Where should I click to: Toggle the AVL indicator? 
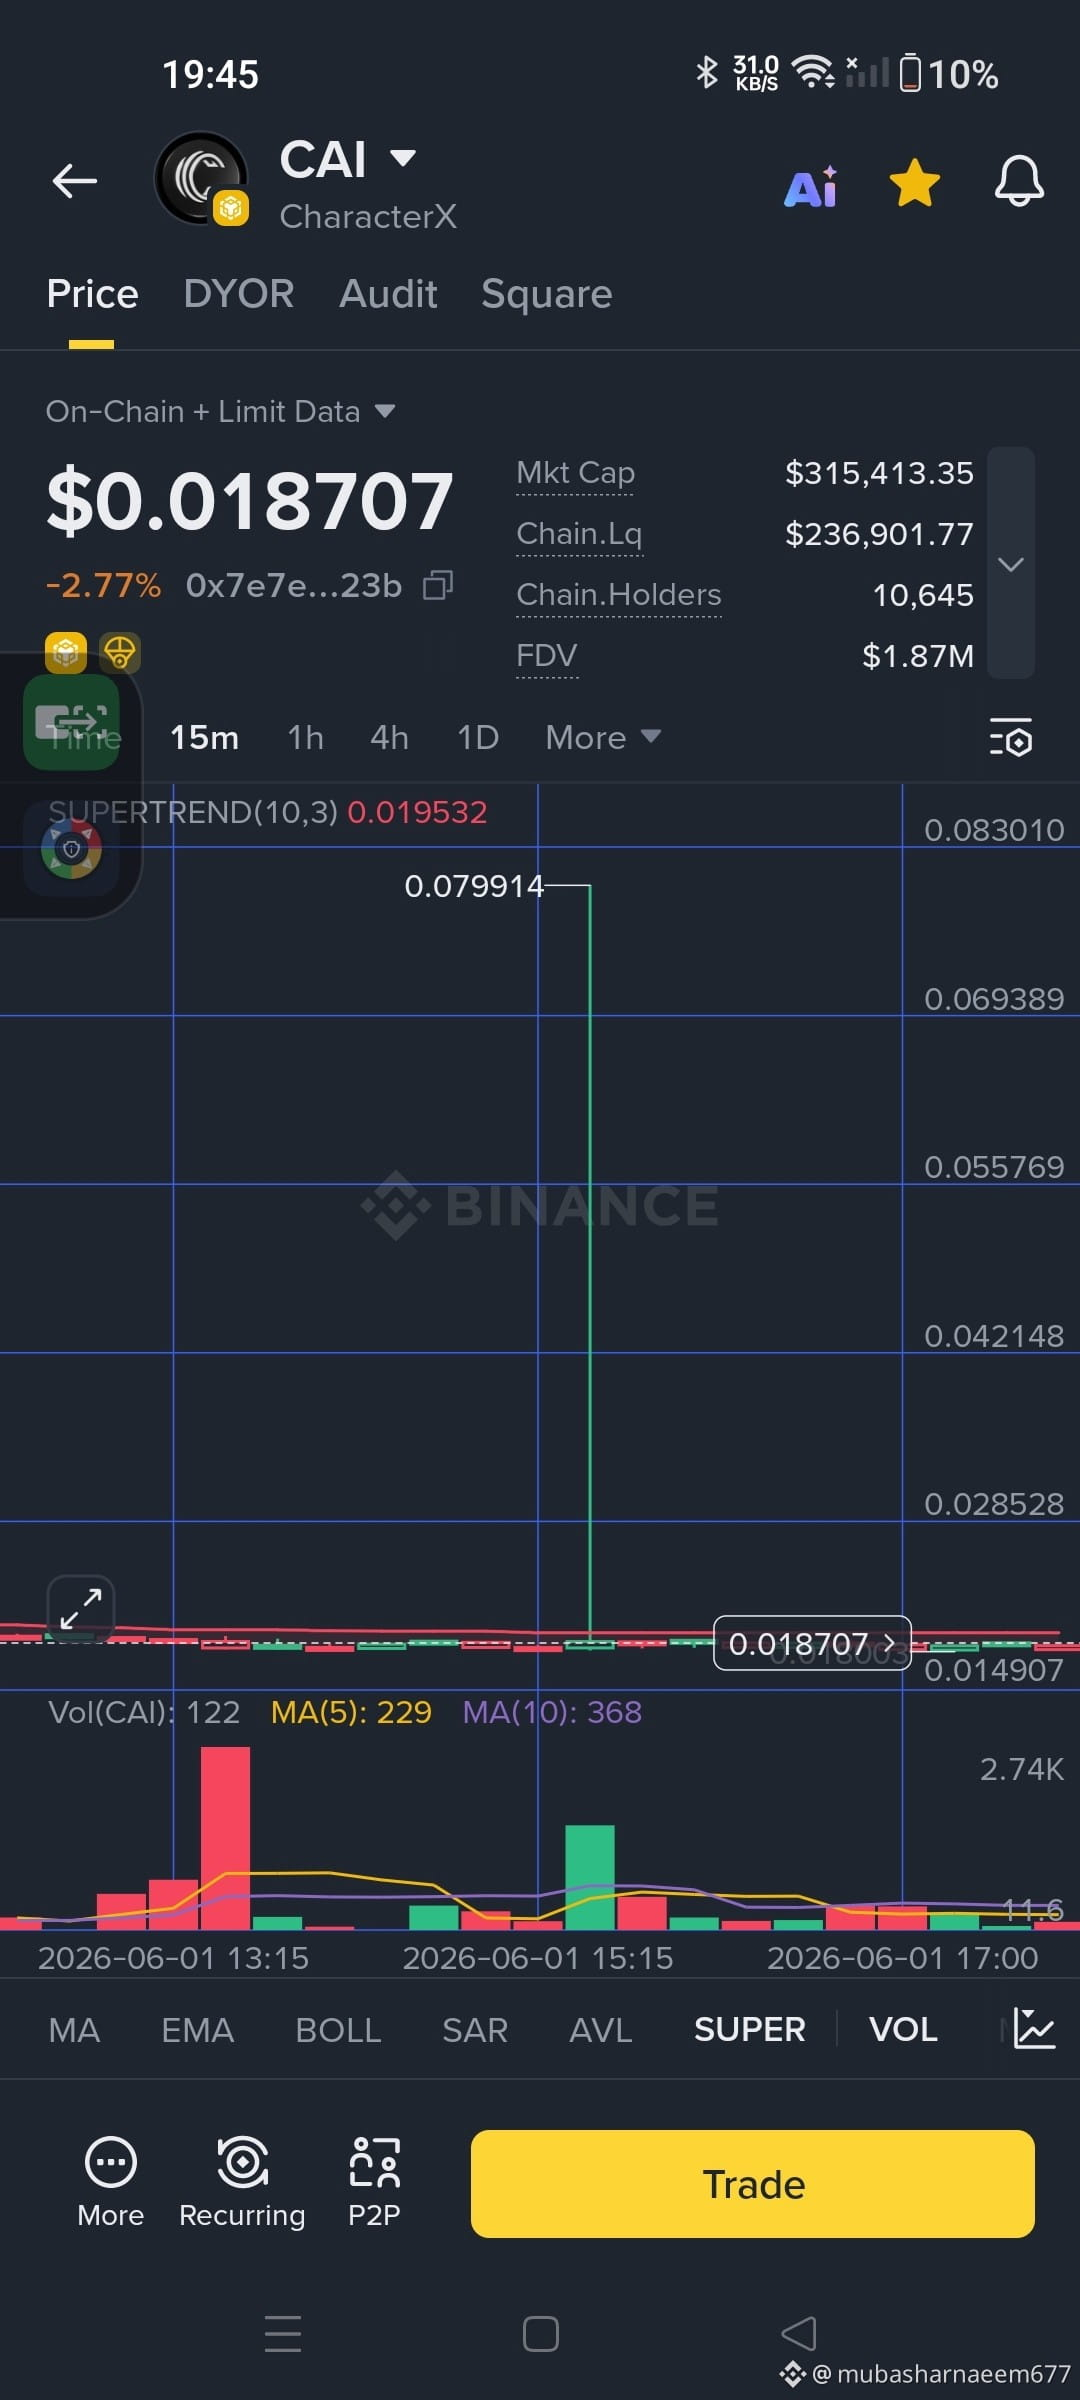tap(600, 2030)
